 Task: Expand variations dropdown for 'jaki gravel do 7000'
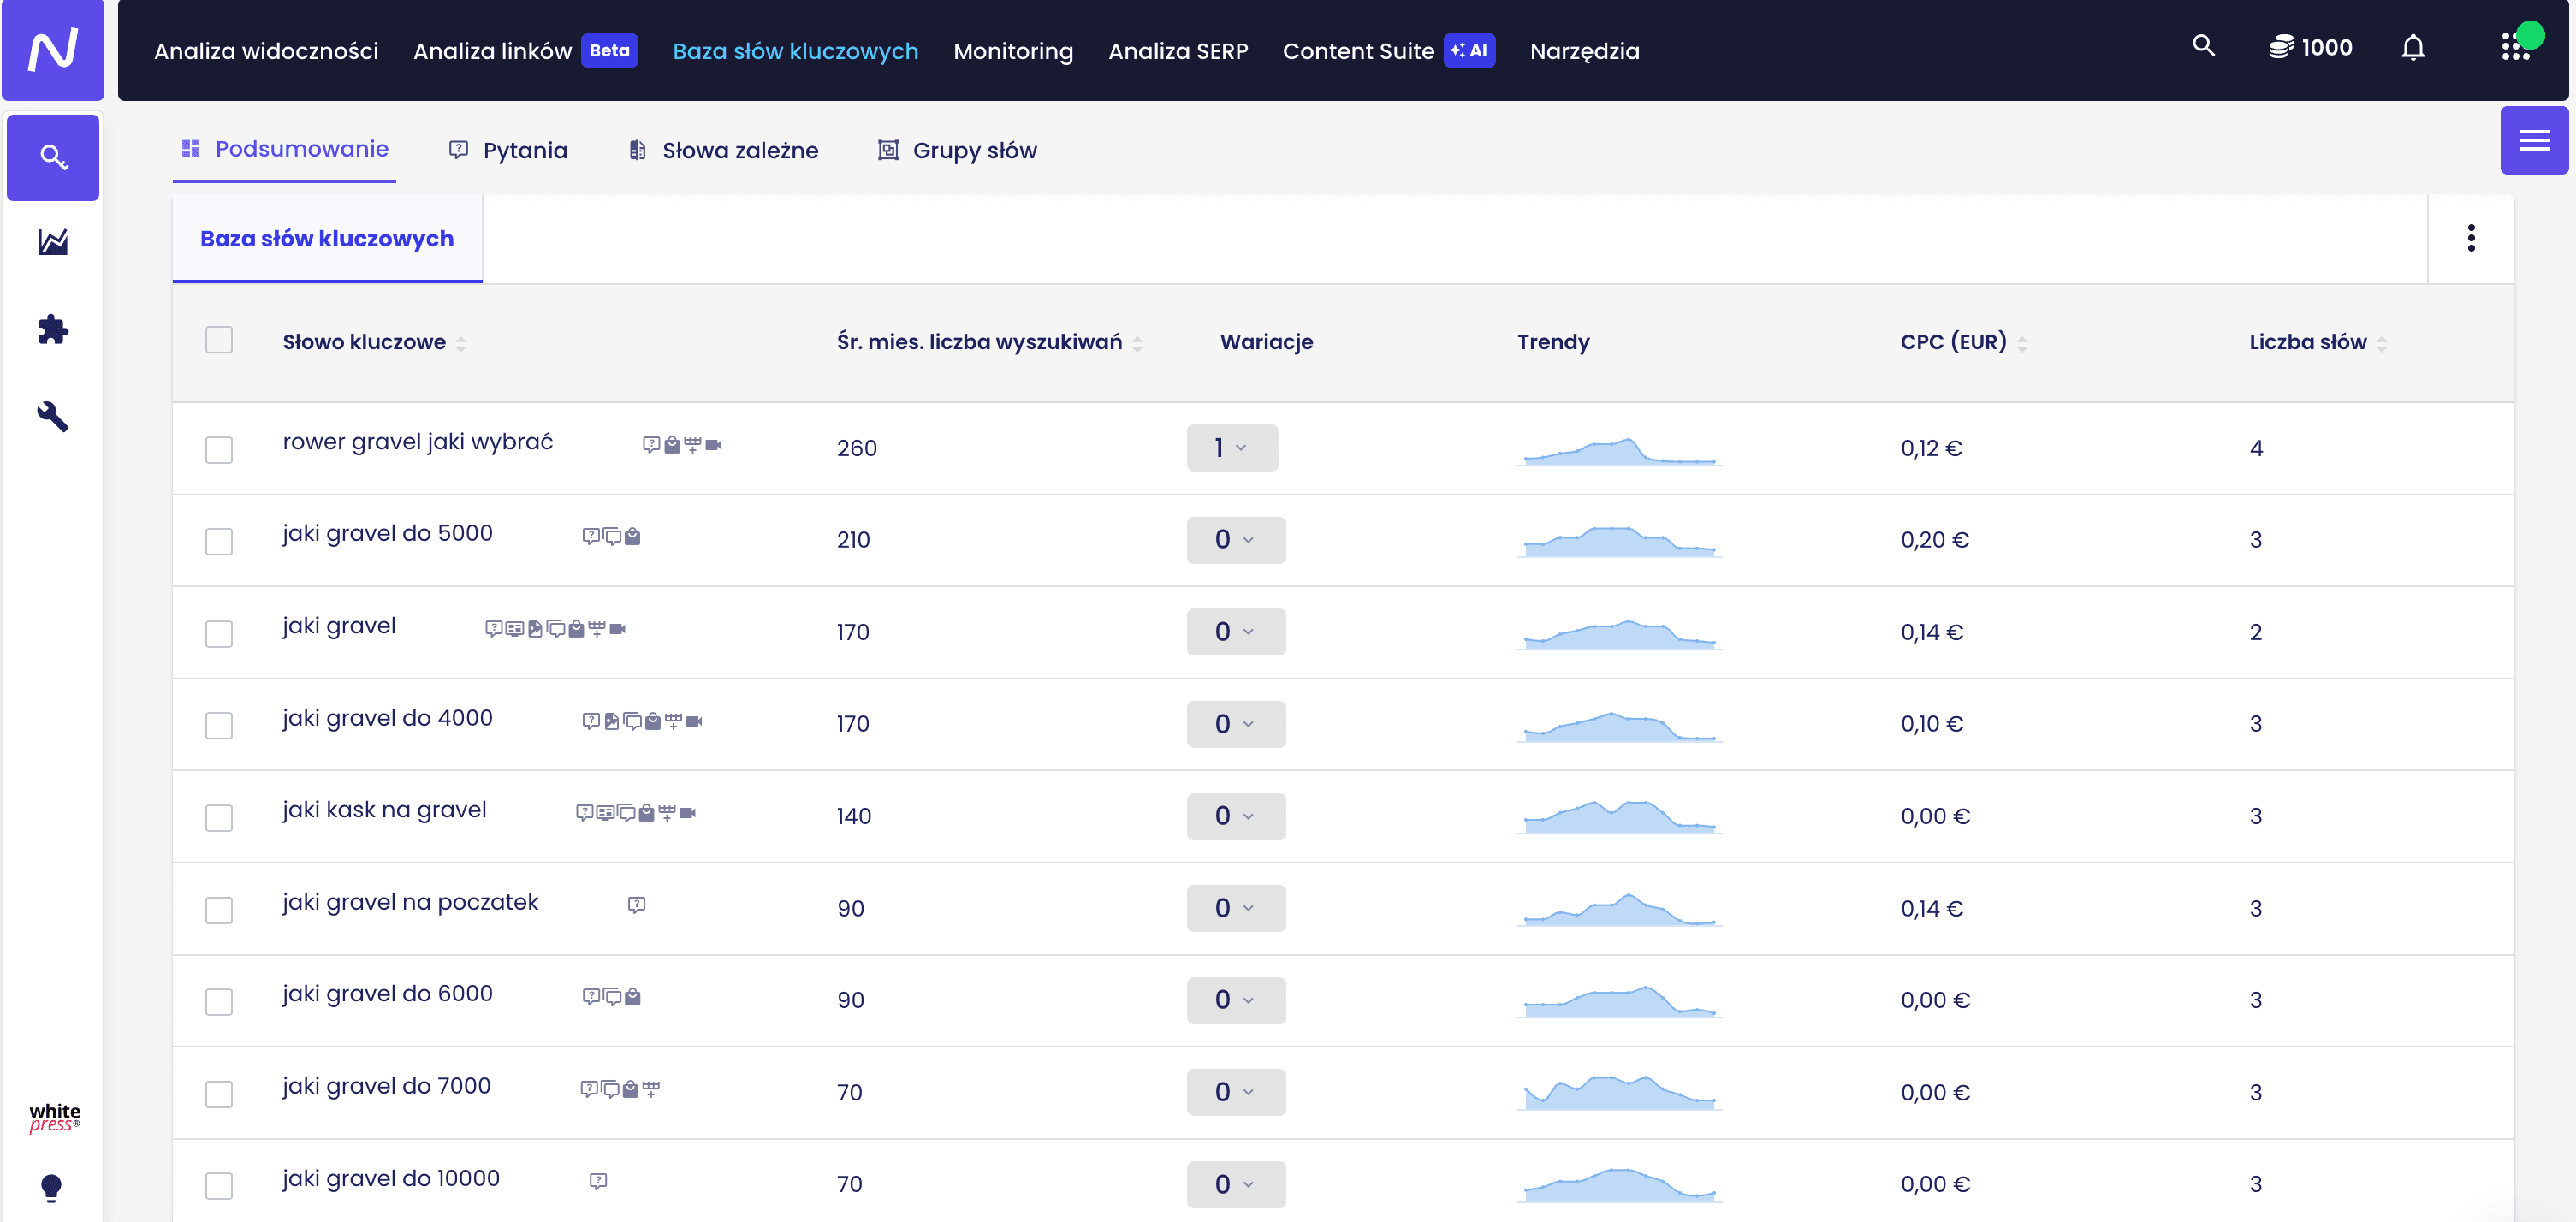[x=1236, y=1092]
